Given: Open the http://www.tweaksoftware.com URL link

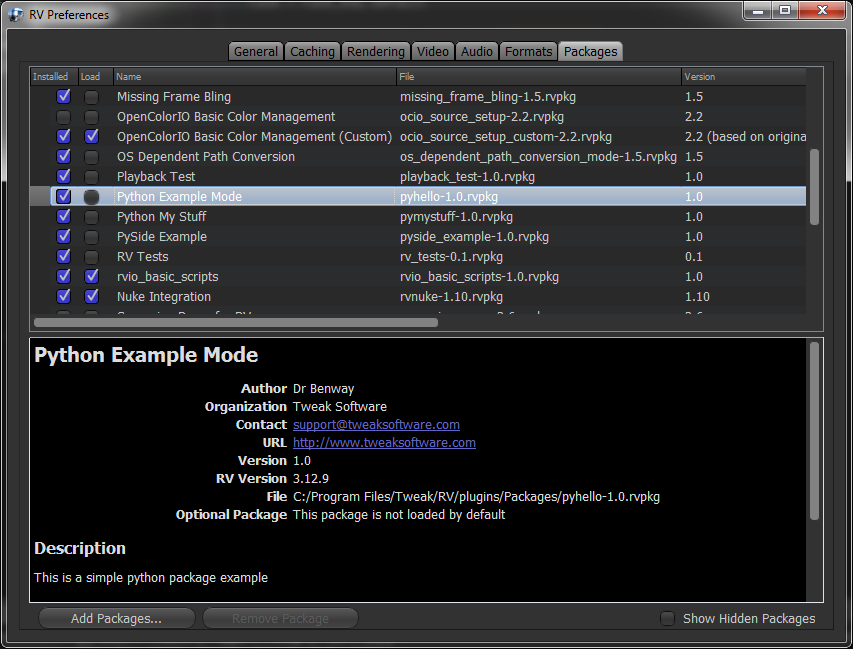Looking at the screenshot, I should (384, 442).
